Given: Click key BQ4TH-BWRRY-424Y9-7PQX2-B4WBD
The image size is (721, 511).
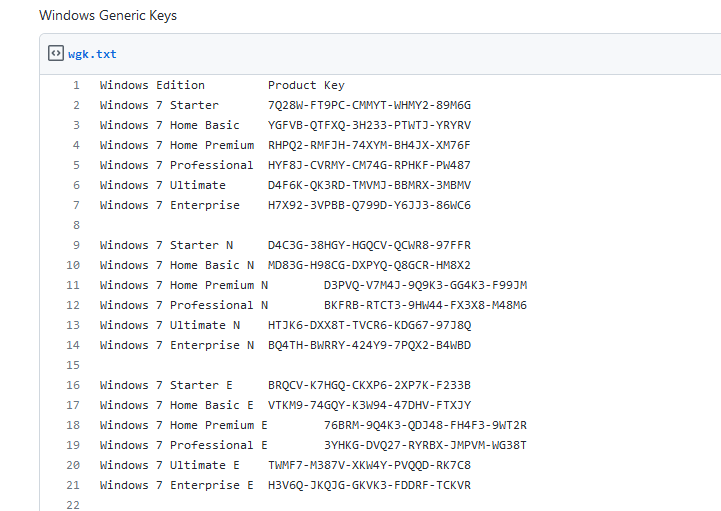Looking at the screenshot, I should 369,345.
